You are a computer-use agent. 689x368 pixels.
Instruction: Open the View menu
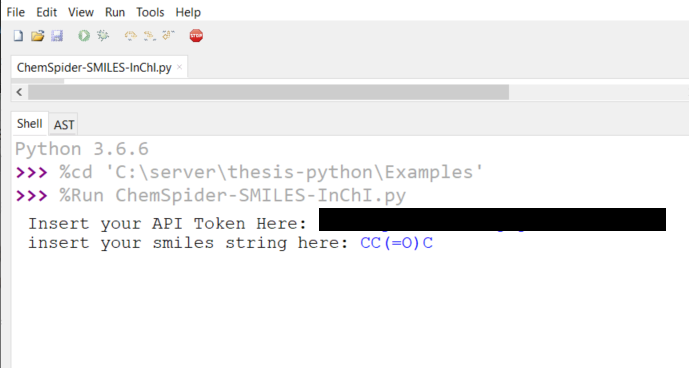tap(81, 12)
